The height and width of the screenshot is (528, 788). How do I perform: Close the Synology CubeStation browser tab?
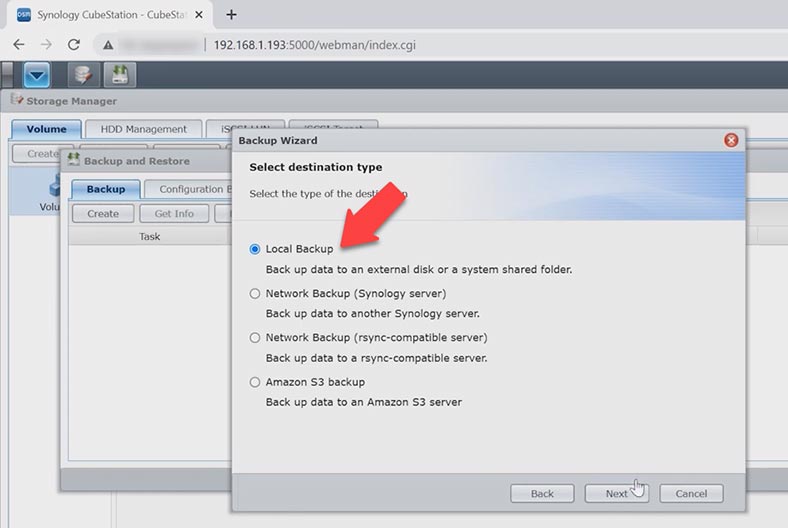(x=199, y=15)
